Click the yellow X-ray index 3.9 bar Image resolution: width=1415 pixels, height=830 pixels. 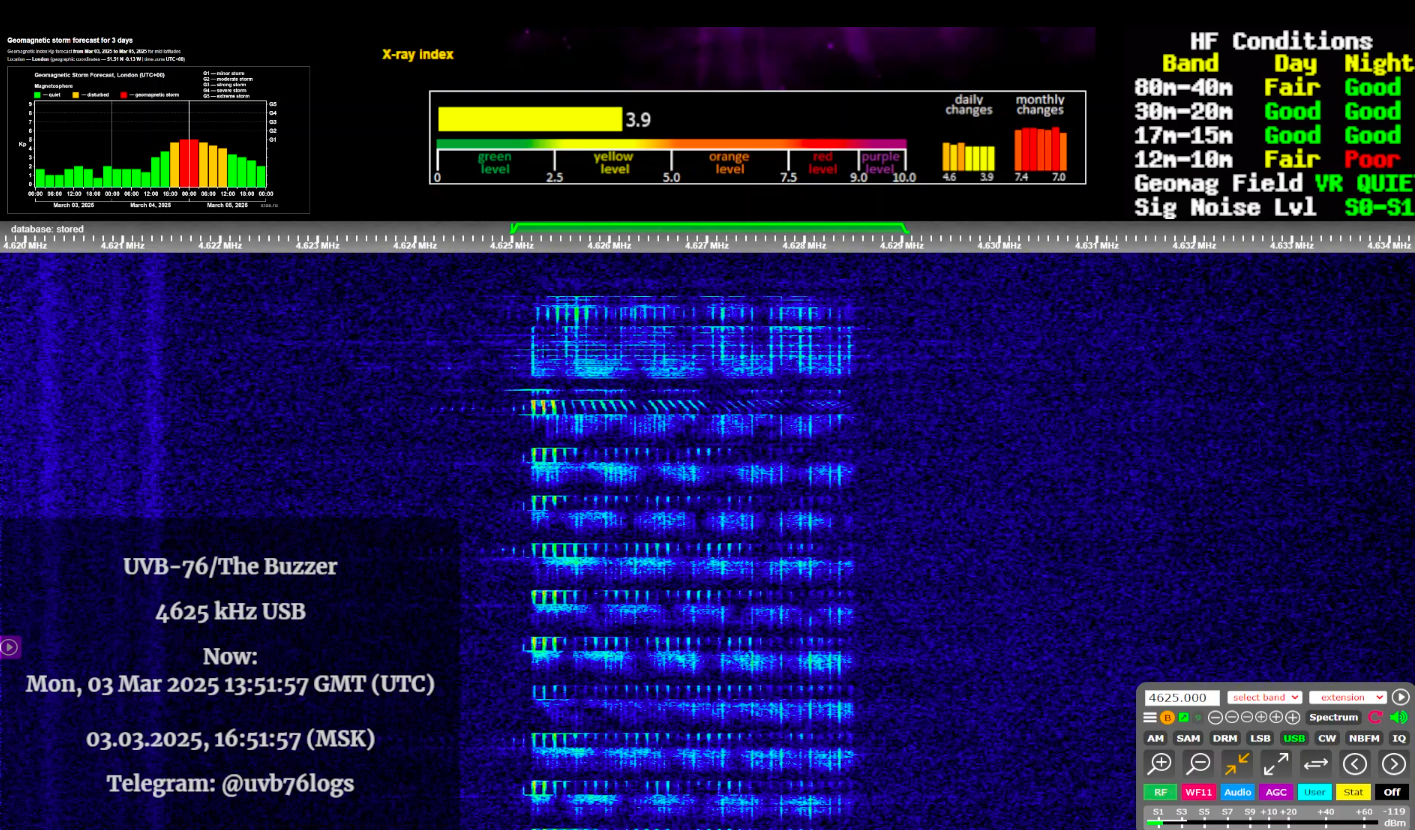pyautogui.click(x=530, y=119)
